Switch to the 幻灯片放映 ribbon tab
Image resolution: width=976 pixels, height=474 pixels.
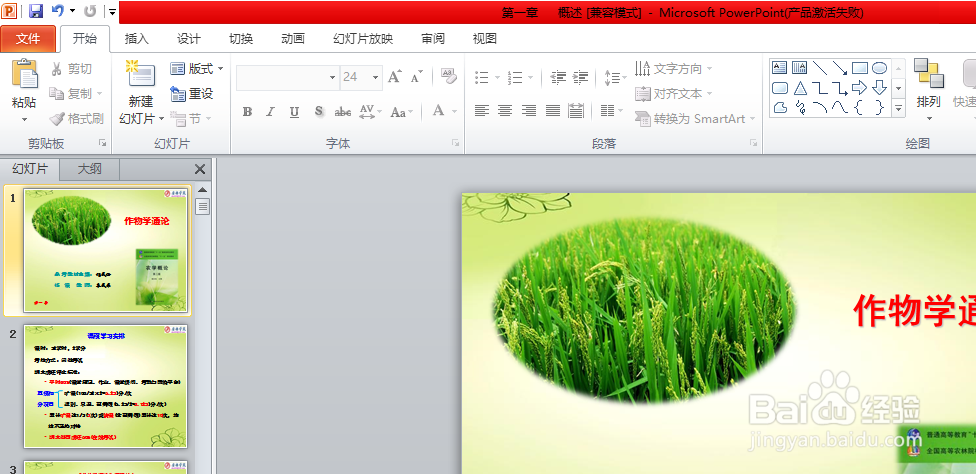(x=363, y=39)
